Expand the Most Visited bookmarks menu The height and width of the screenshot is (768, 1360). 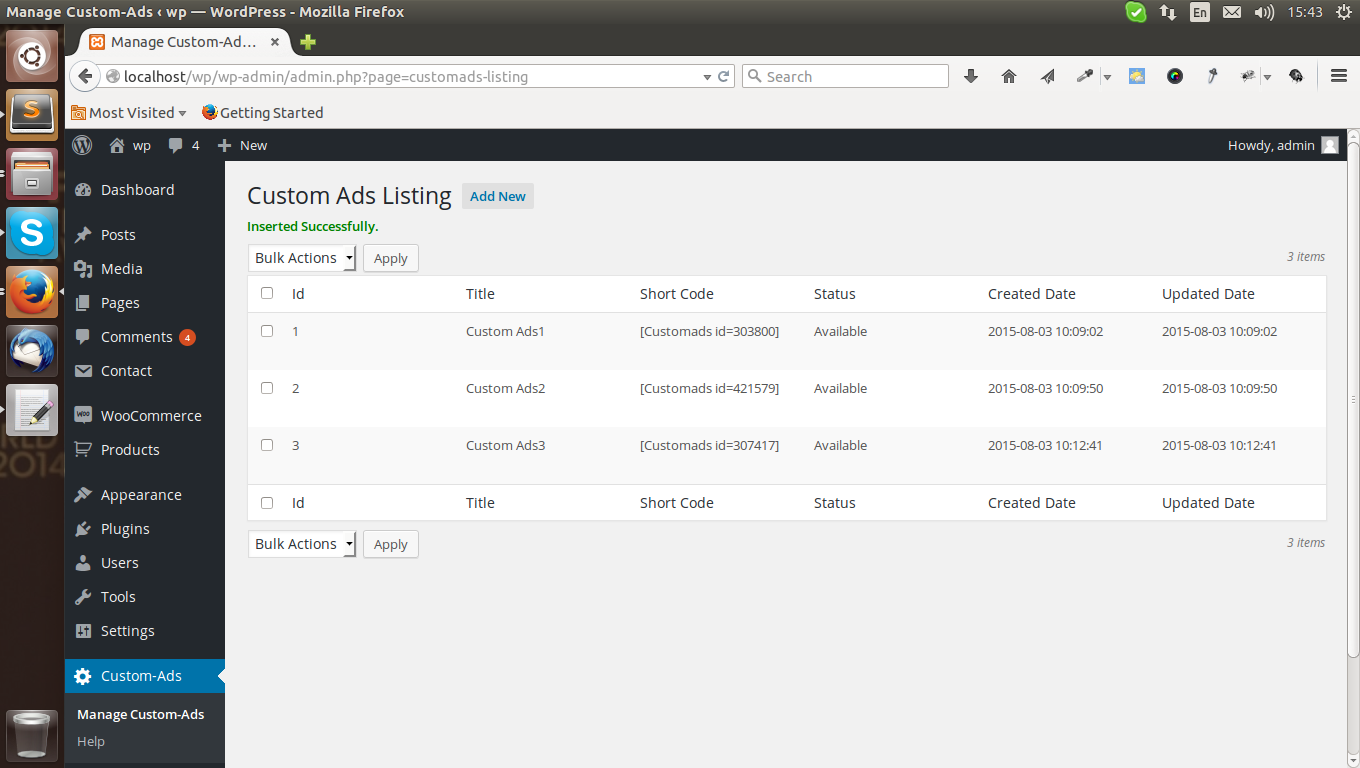click(x=129, y=113)
